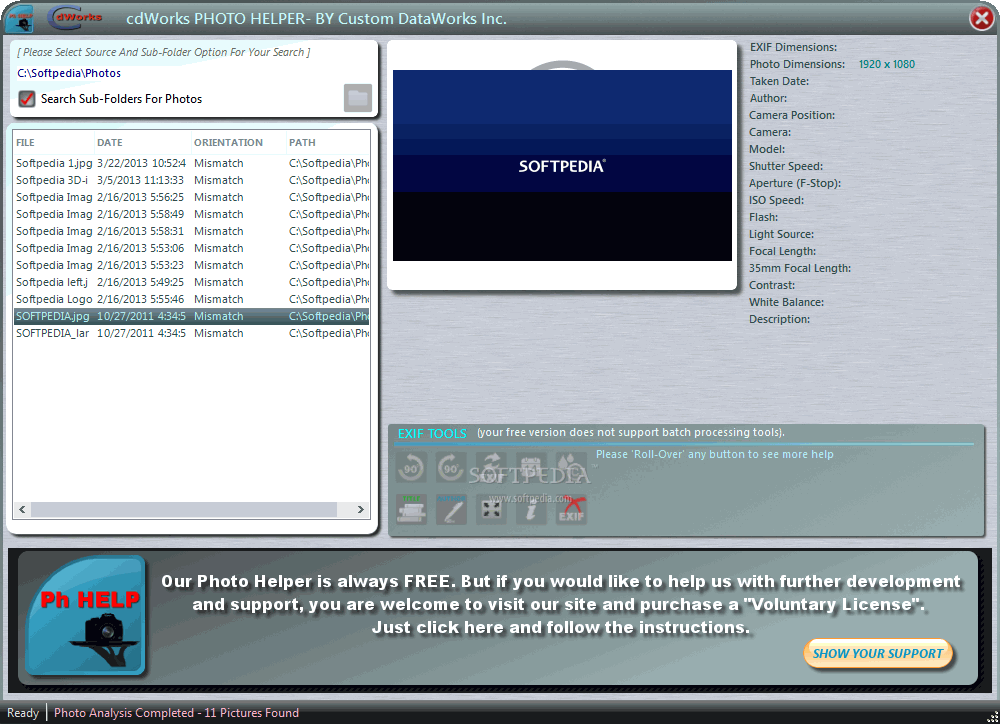Viewport: 1000px width, 724px height.
Task: Select the Softpedia 1.jpg row
Action: 191,163
